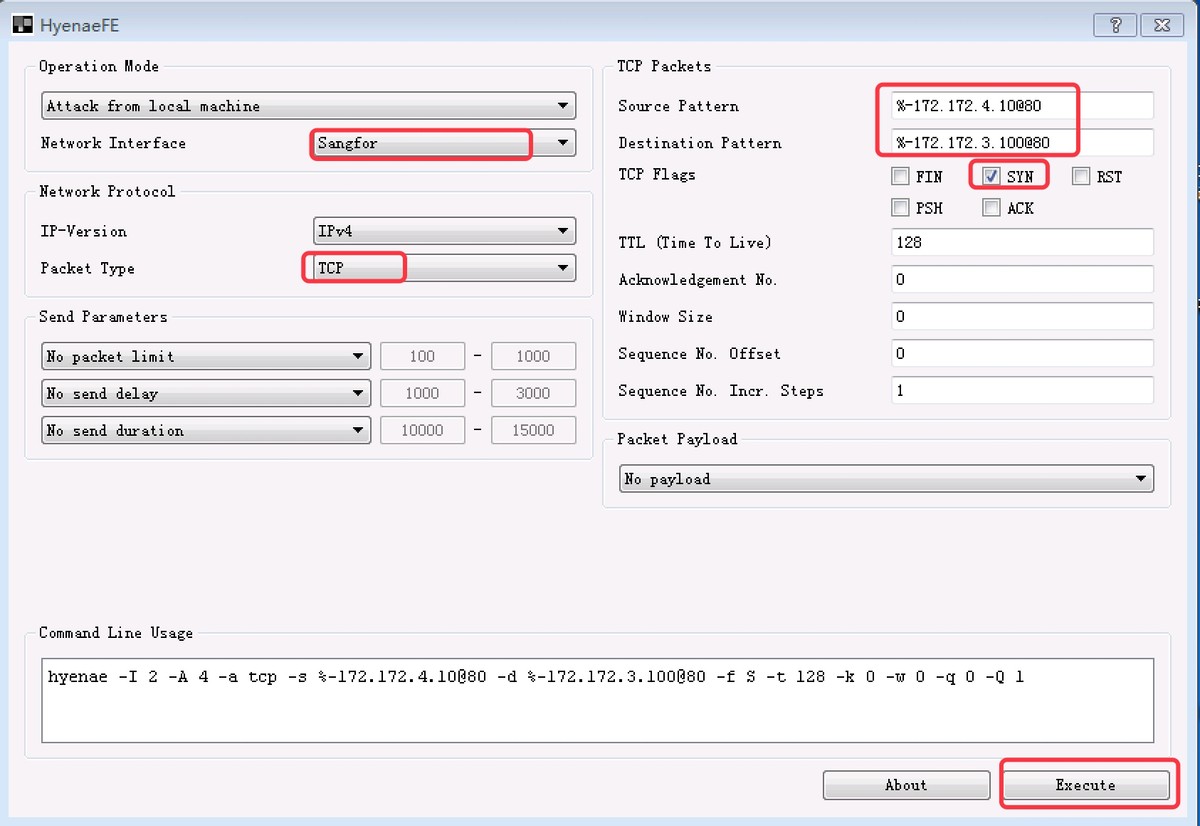This screenshot has width=1200, height=826.
Task: Enable the PSH flag checkbox
Action: [900, 208]
